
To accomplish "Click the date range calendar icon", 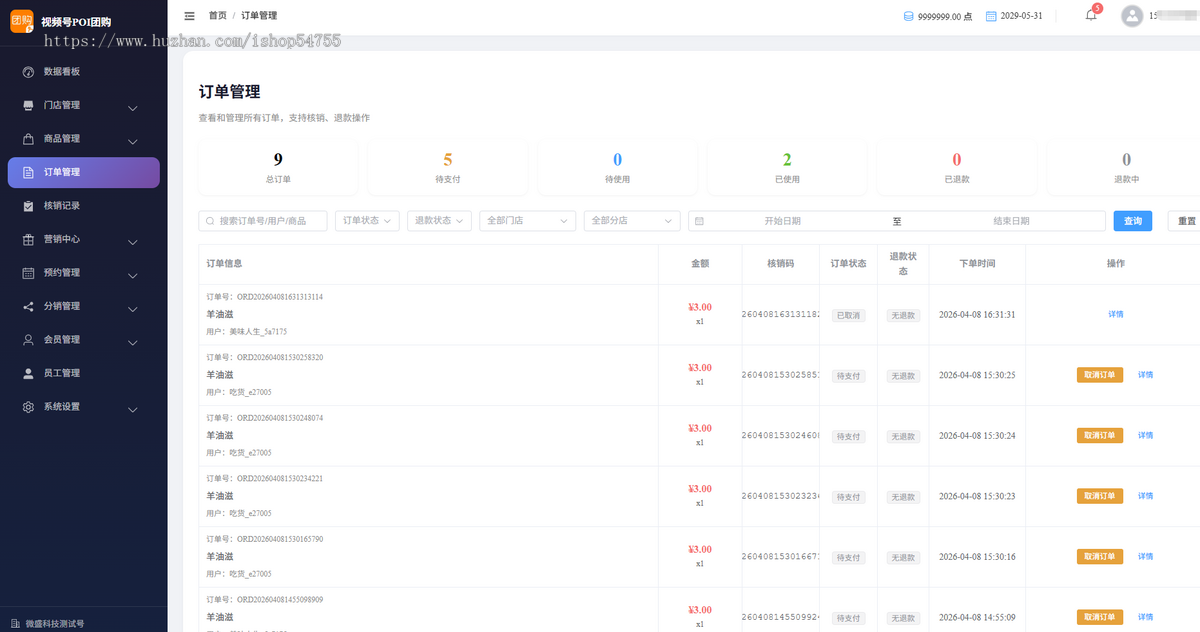I will 699,221.
